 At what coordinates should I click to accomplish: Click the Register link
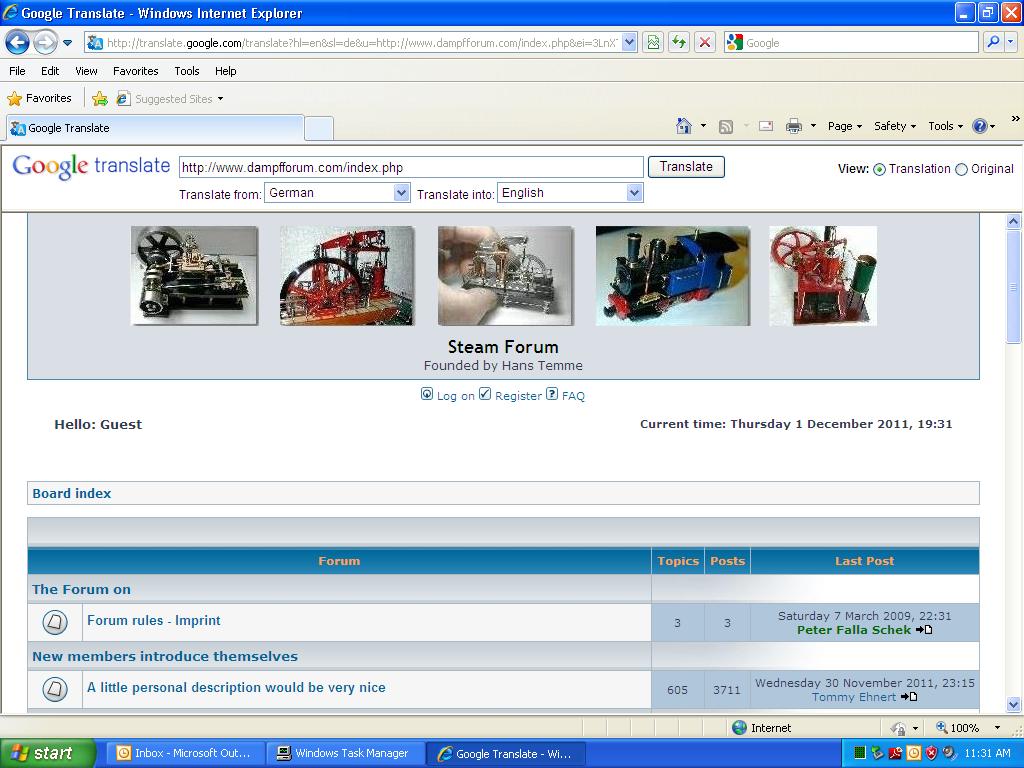click(519, 396)
